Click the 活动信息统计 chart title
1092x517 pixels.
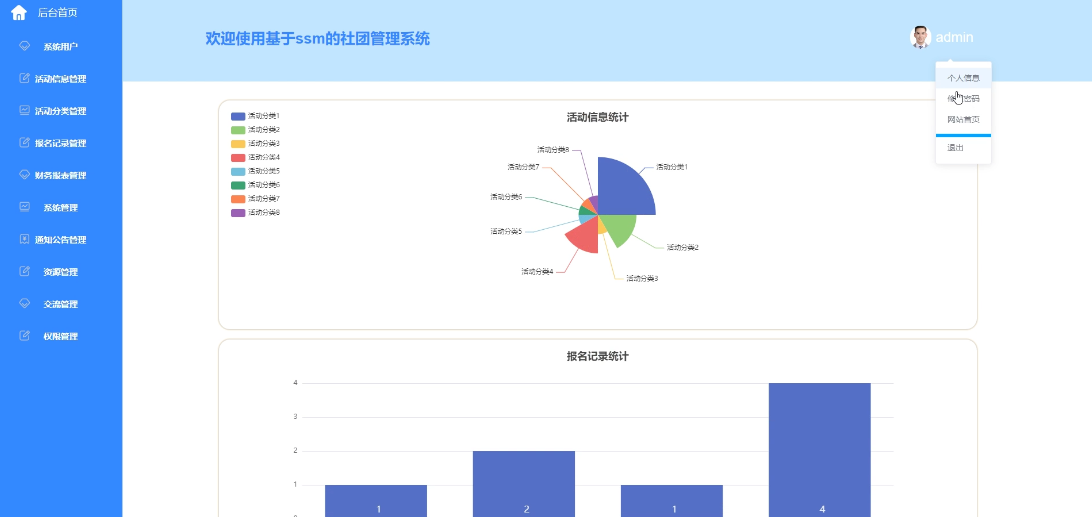click(598, 117)
